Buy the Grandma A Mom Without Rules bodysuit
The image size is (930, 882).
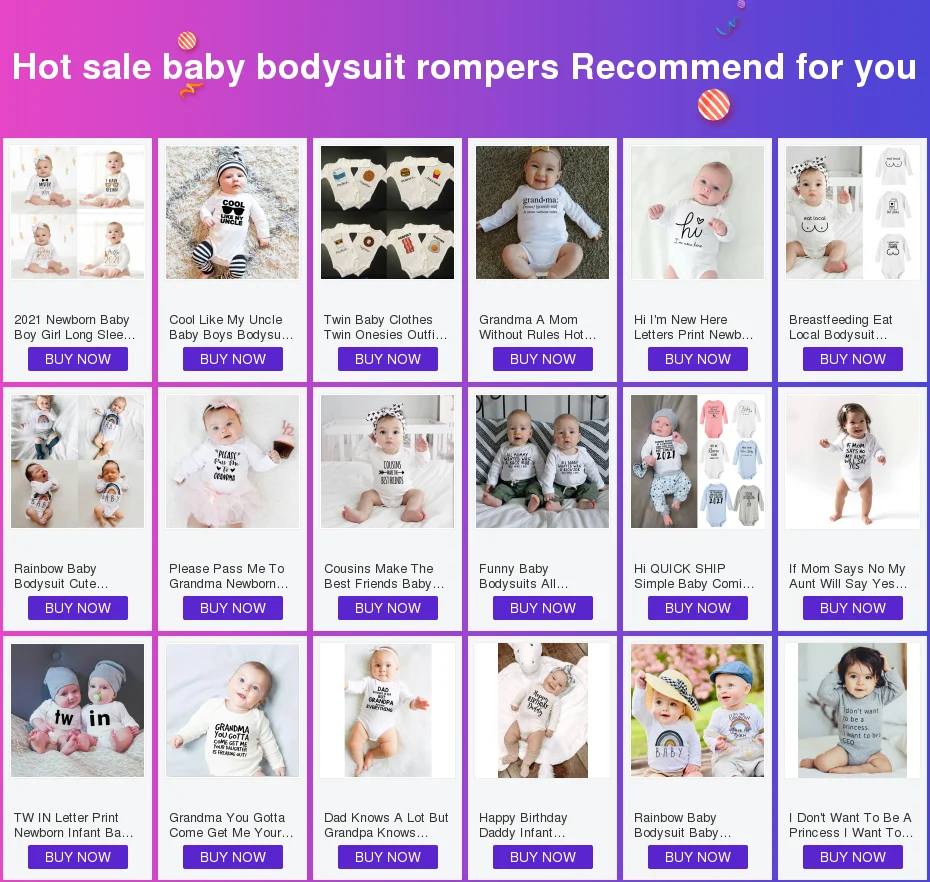pos(543,359)
